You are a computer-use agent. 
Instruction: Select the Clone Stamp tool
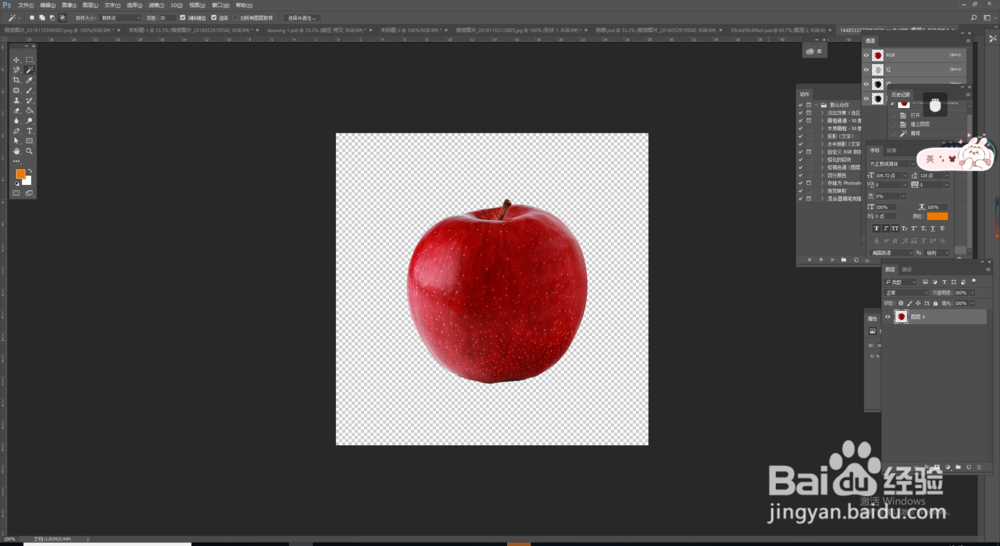click(x=17, y=101)
